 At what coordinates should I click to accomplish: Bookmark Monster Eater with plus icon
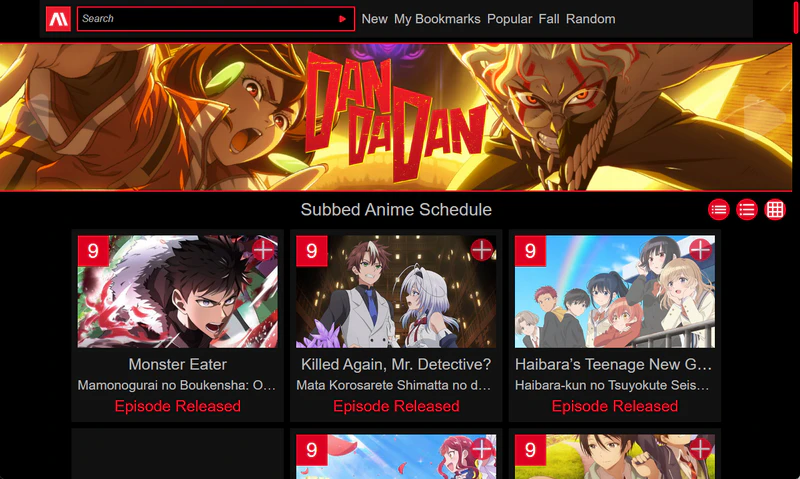[263, 250]
